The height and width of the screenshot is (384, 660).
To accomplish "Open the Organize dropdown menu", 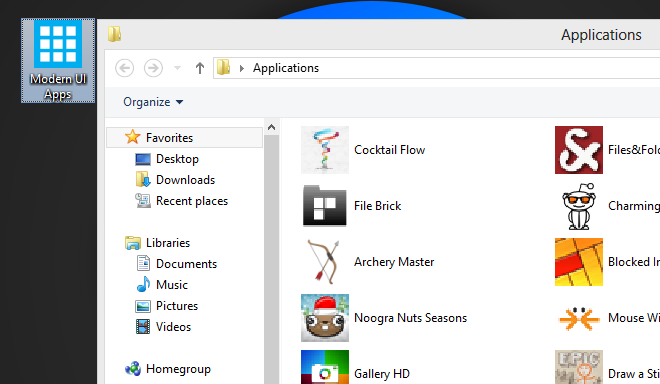I will (x=153, y=102).
